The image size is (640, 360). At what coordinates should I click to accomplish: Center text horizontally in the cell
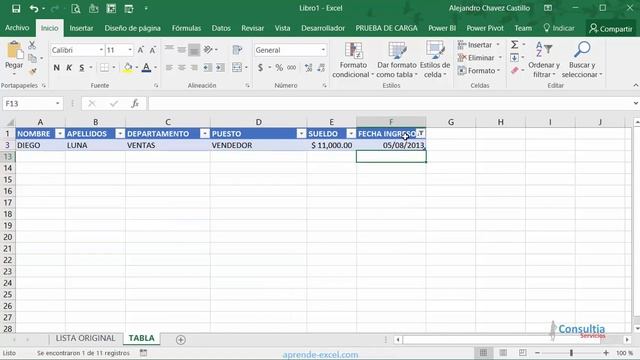tap(182, 68)
